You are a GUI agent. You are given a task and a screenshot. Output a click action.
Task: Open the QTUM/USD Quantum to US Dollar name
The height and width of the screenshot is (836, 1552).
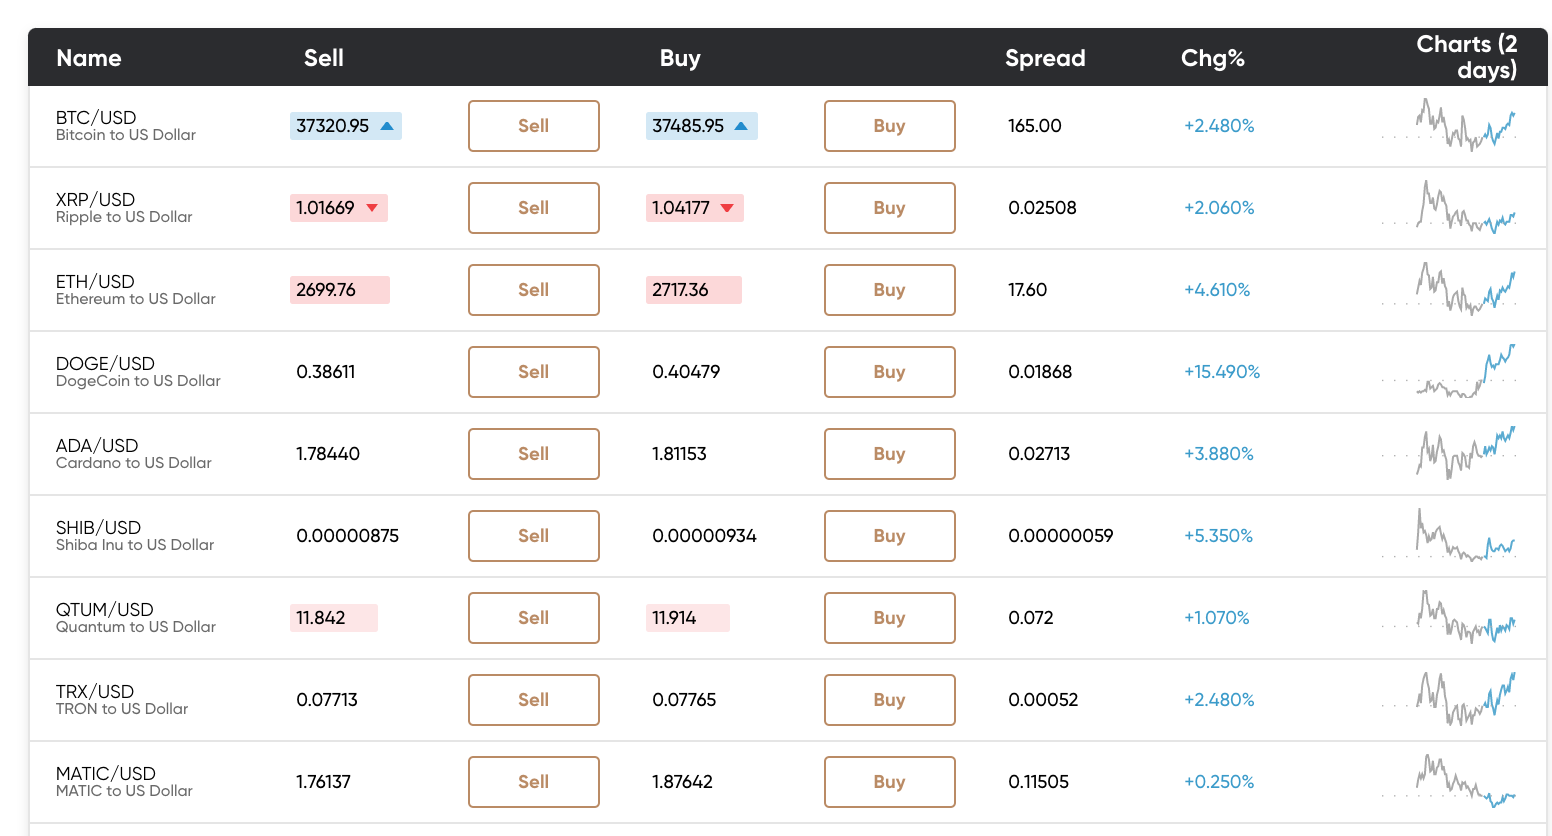point(136,618)
